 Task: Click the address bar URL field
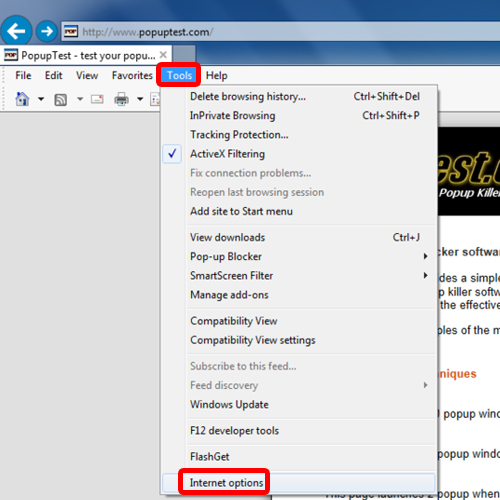point(280,32)
